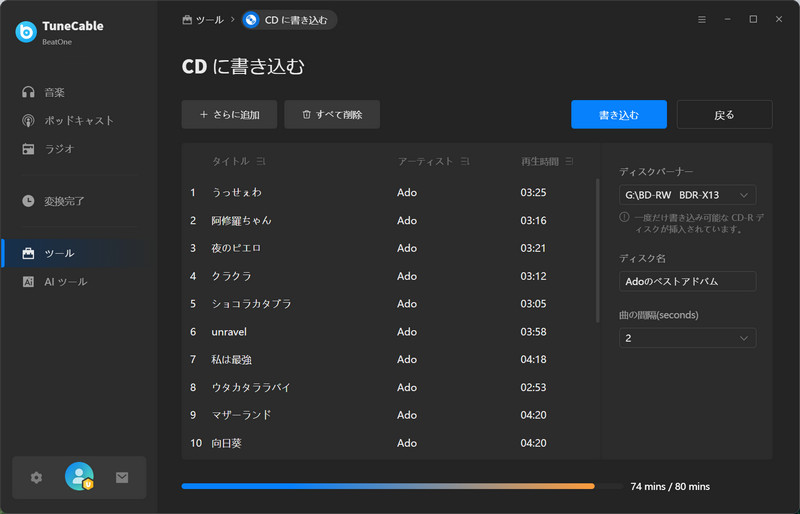Image resolution: width=800 pixels, height=514 pixels.
Task: Click Ado artist in 私は最強 row
Action: tap(407, 359)
